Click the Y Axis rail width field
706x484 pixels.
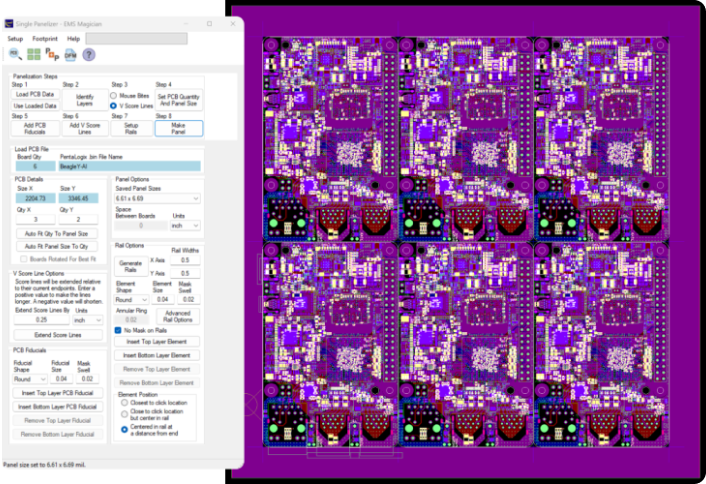click(185, 273)
